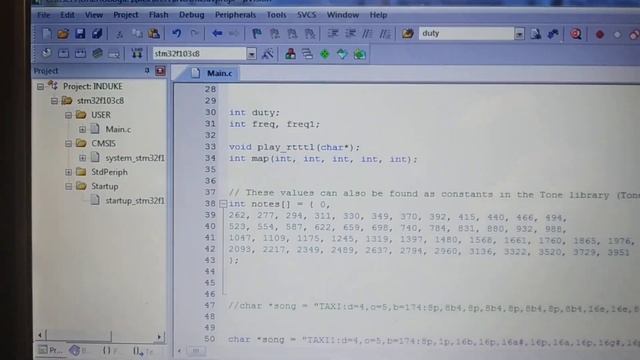Collapse the notes array code fold
Viewport: 640px width, 360px height.
pos(223,204)
